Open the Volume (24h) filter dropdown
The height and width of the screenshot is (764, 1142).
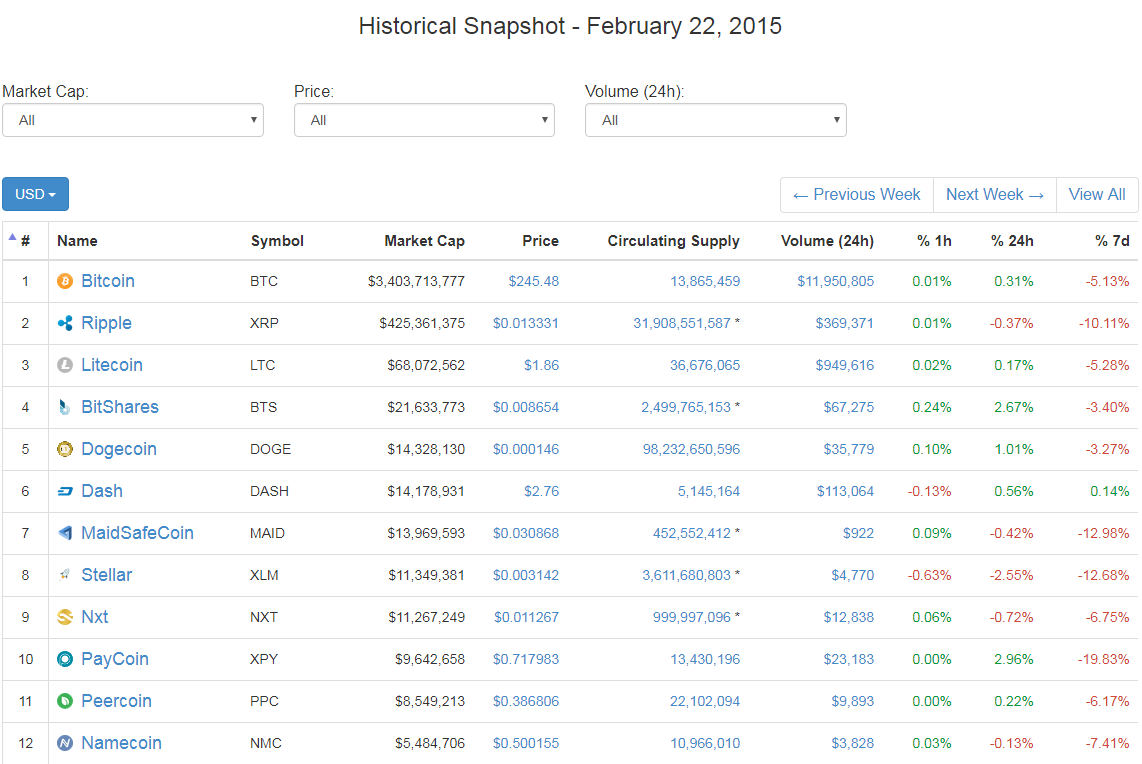pos(715,120)
